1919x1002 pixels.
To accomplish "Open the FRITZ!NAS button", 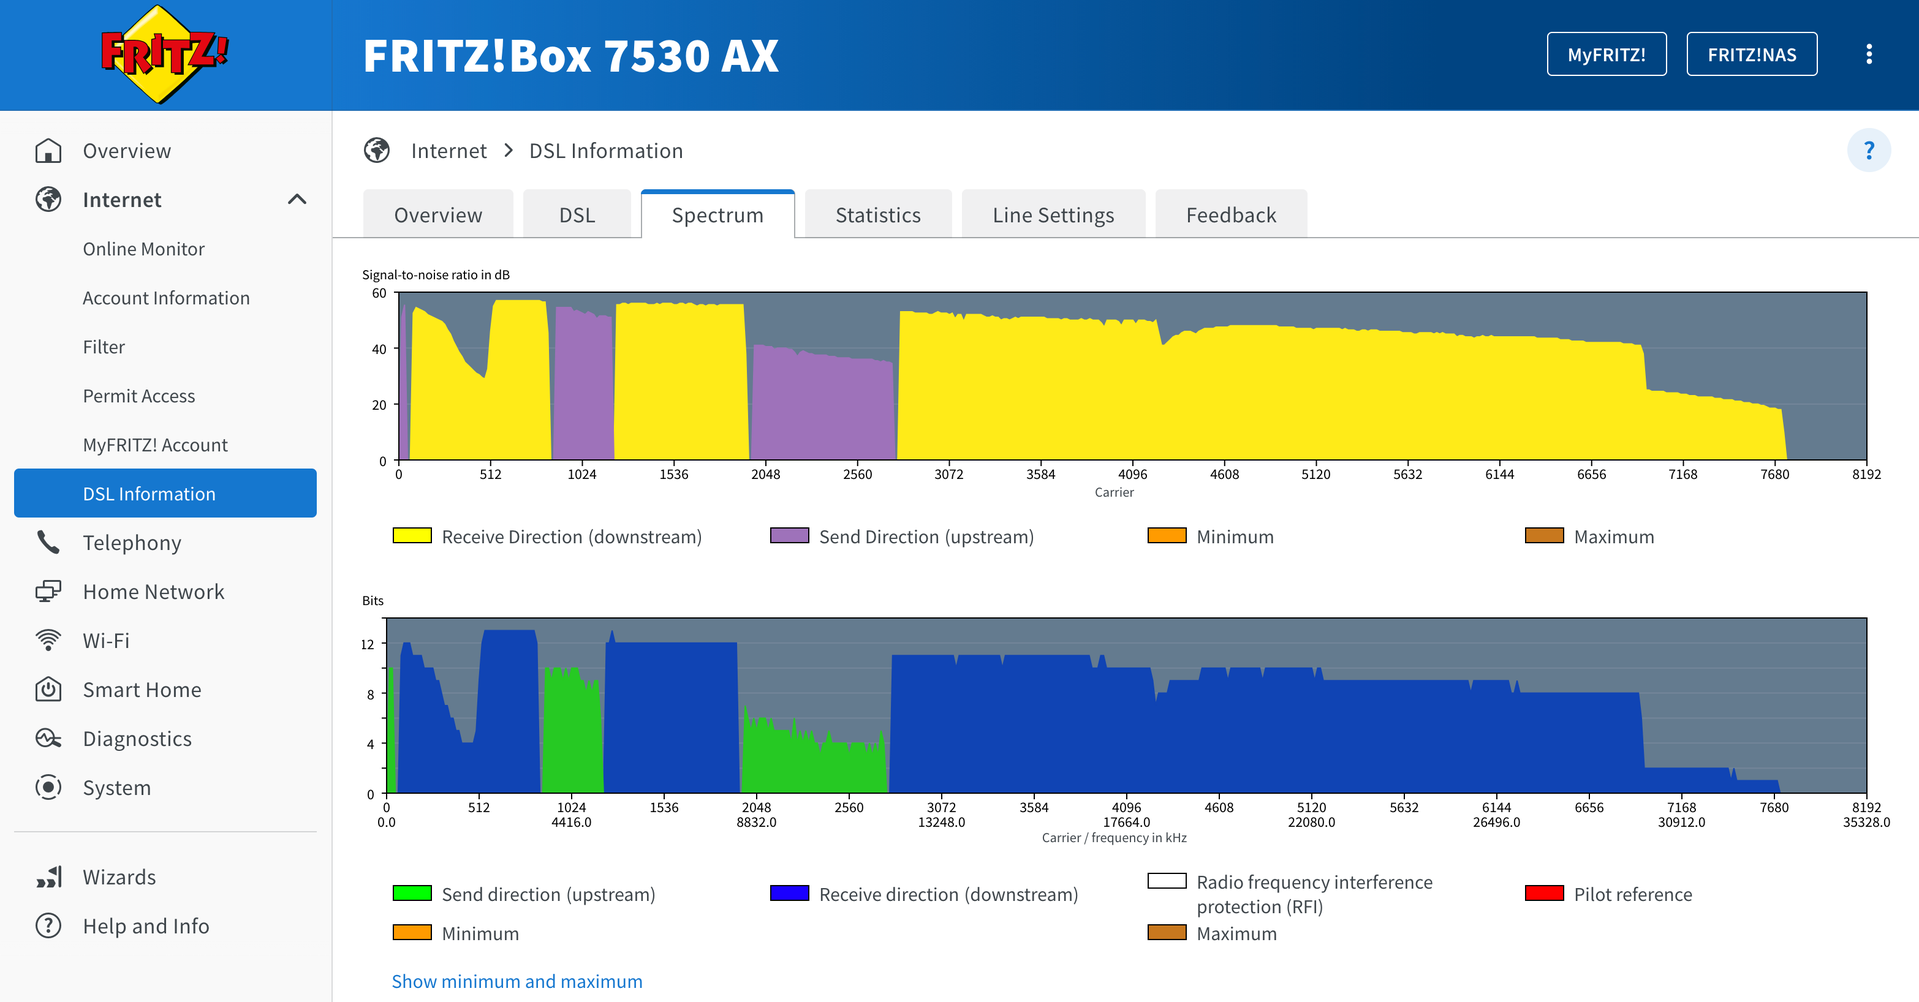I will click(1751, 55).
